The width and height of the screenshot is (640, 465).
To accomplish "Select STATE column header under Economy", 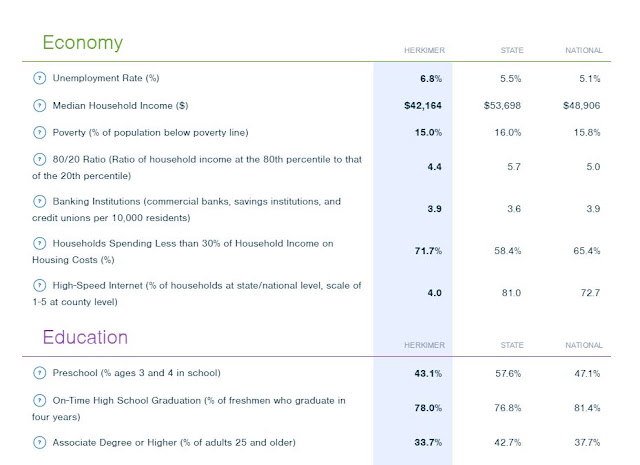I will (x=512, y=50).
